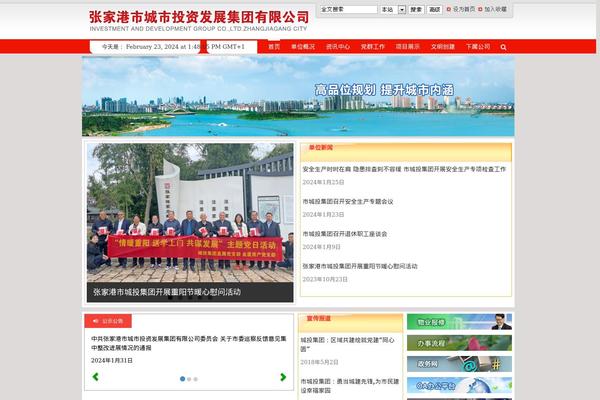Focus the 全文搜索 search input field
The width and height of the screenshot is (600, 400).
pos(348,9)
